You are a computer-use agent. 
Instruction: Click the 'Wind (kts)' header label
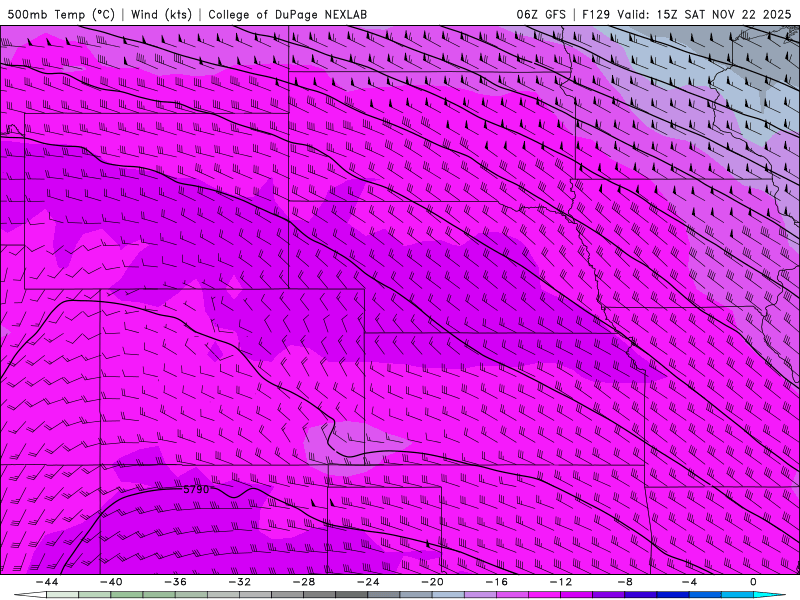(161, 14)
